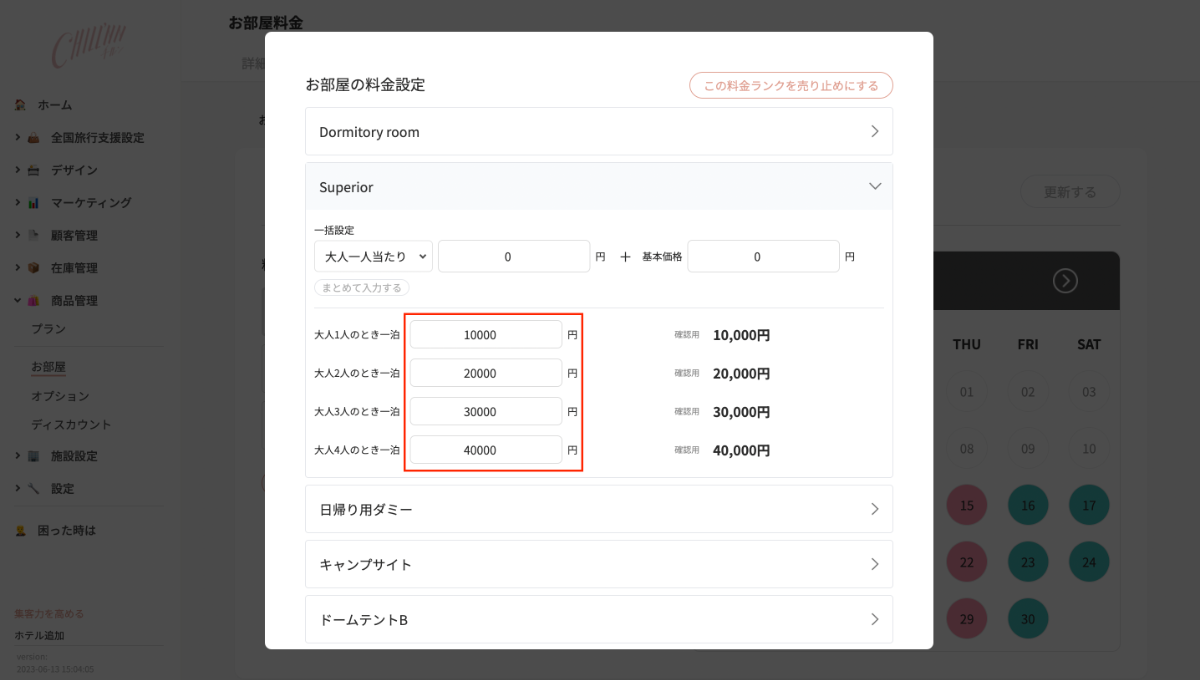Select the ホーム home icon in sidebar
Screen dimensions: 1200x680
point(22,104)
